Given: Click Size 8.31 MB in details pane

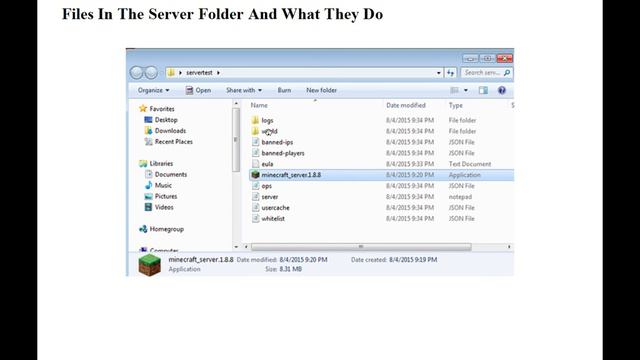Looking at the screenshot, I should pos(284,269).
